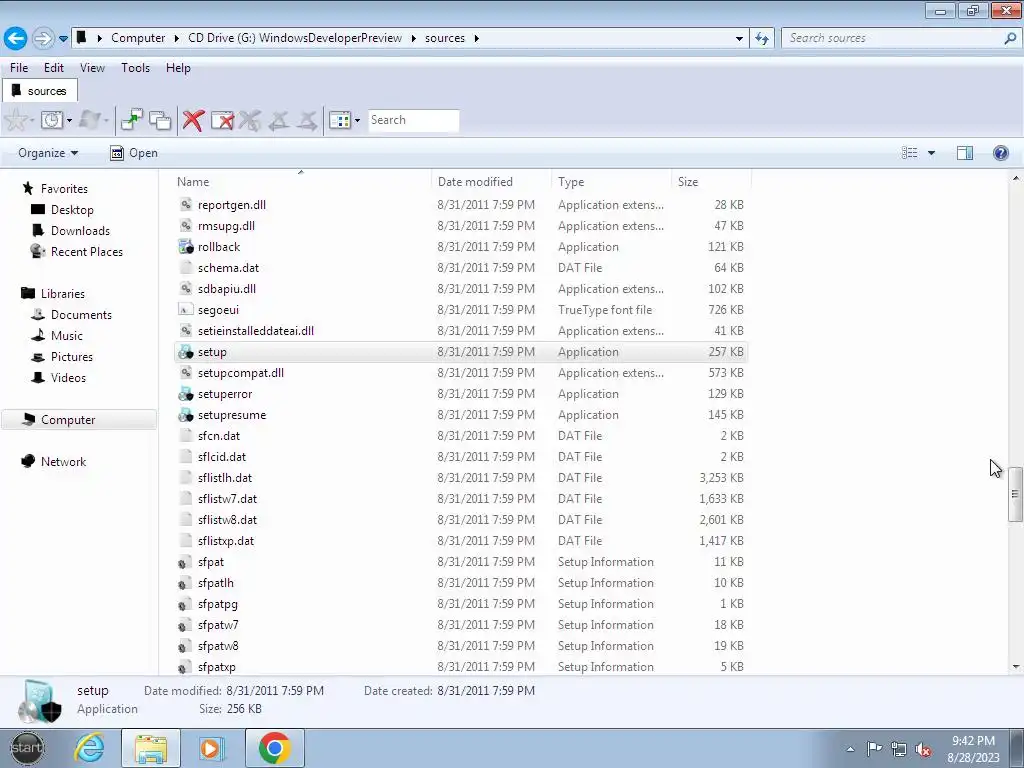This screenshot has height=768, width=1024.
Task: Click the segoeui font file icon
Action: [185, 310]
